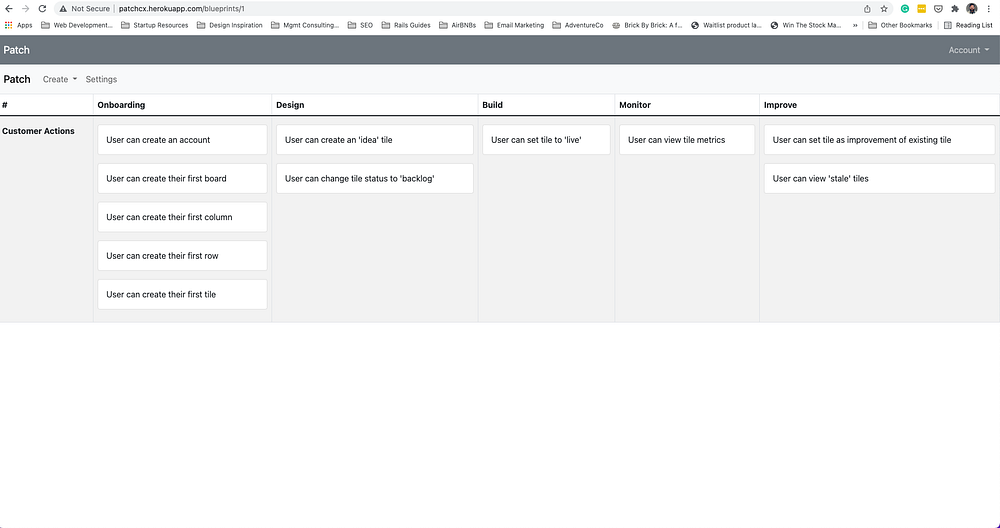Open tile 'User can create an account'
This screenshot has width=1000, height=528.
click(182, 140)
